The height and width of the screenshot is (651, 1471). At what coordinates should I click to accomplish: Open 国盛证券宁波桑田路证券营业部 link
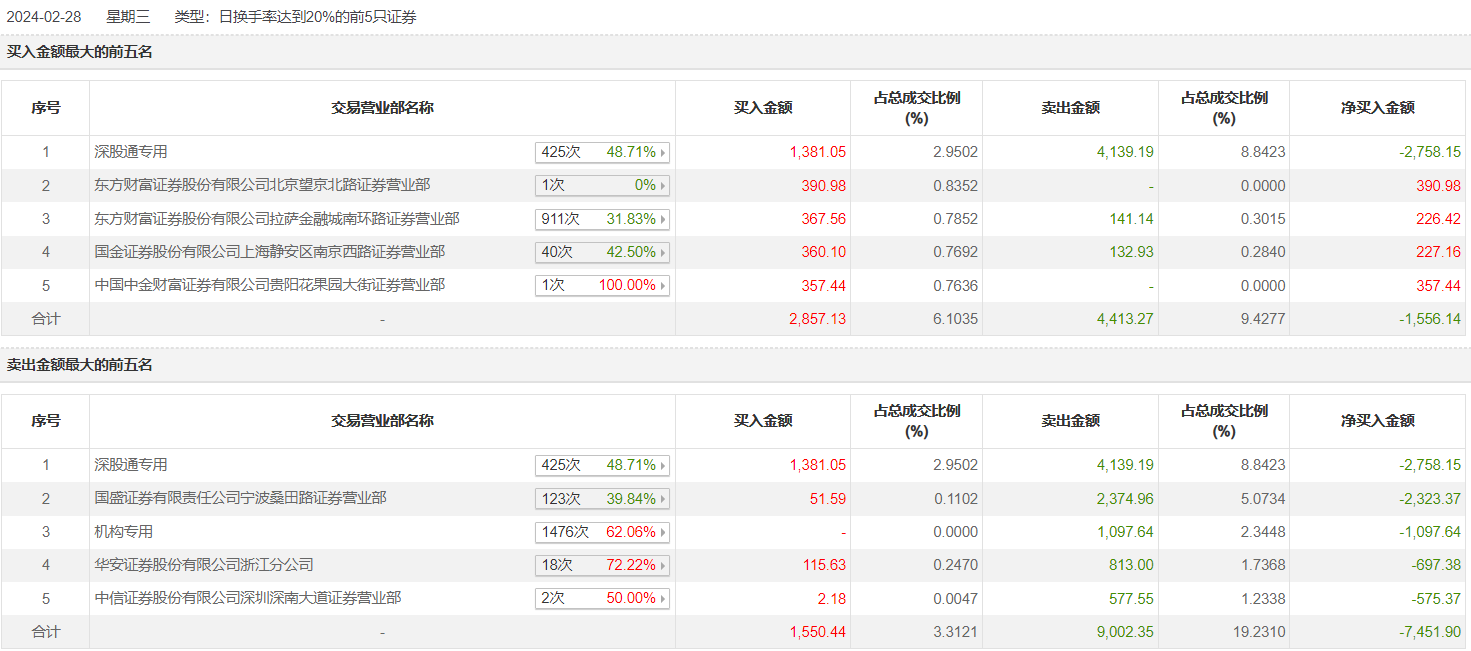pyautogui.click(x=240, y=498)
